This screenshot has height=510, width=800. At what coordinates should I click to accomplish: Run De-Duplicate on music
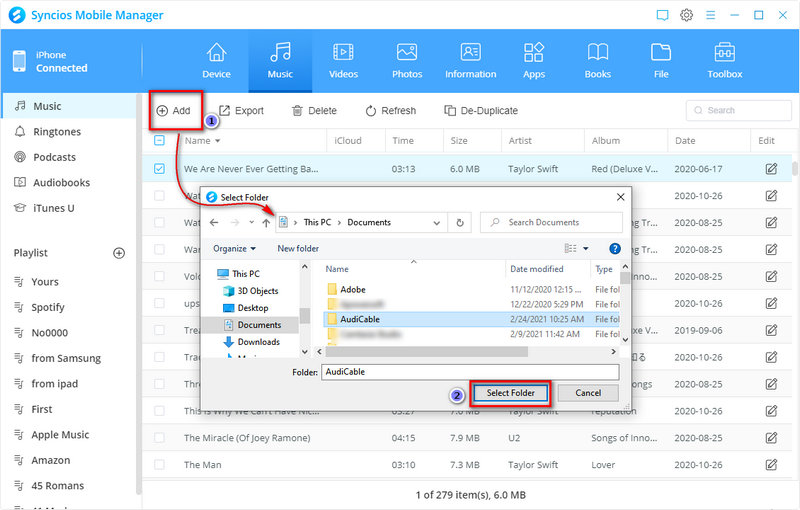tap(481, 111)
